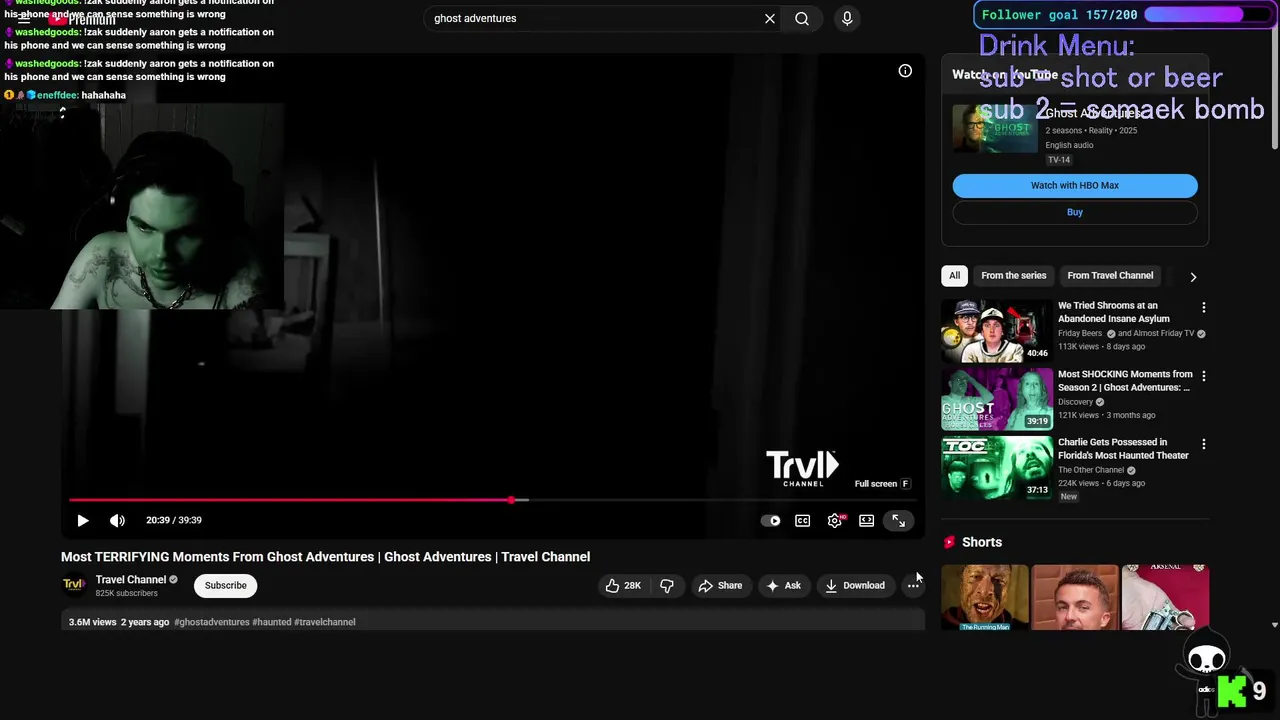Open Ghost Adventures series thumbnail
This screenshot has width=1280, height=720.
(995, 129)
